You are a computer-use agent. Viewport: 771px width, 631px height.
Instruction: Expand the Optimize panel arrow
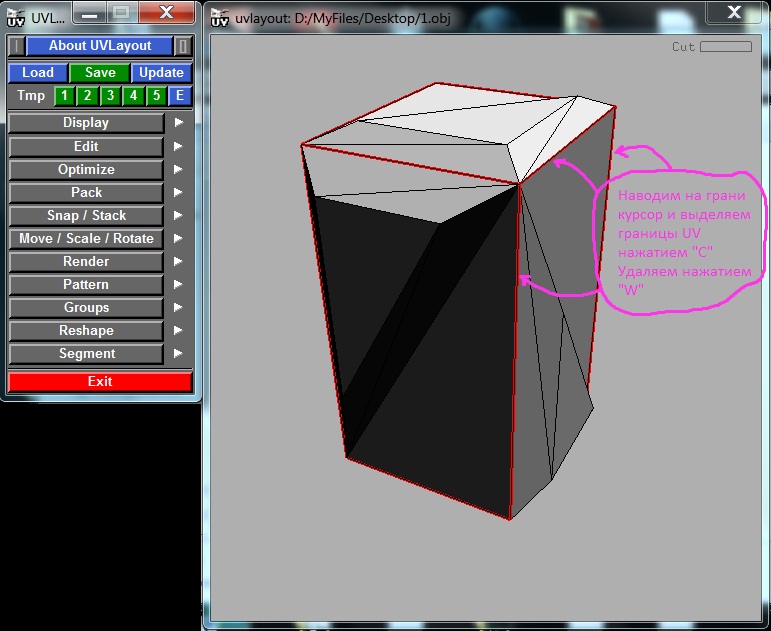pyautogui.click(x=179, y=170)
